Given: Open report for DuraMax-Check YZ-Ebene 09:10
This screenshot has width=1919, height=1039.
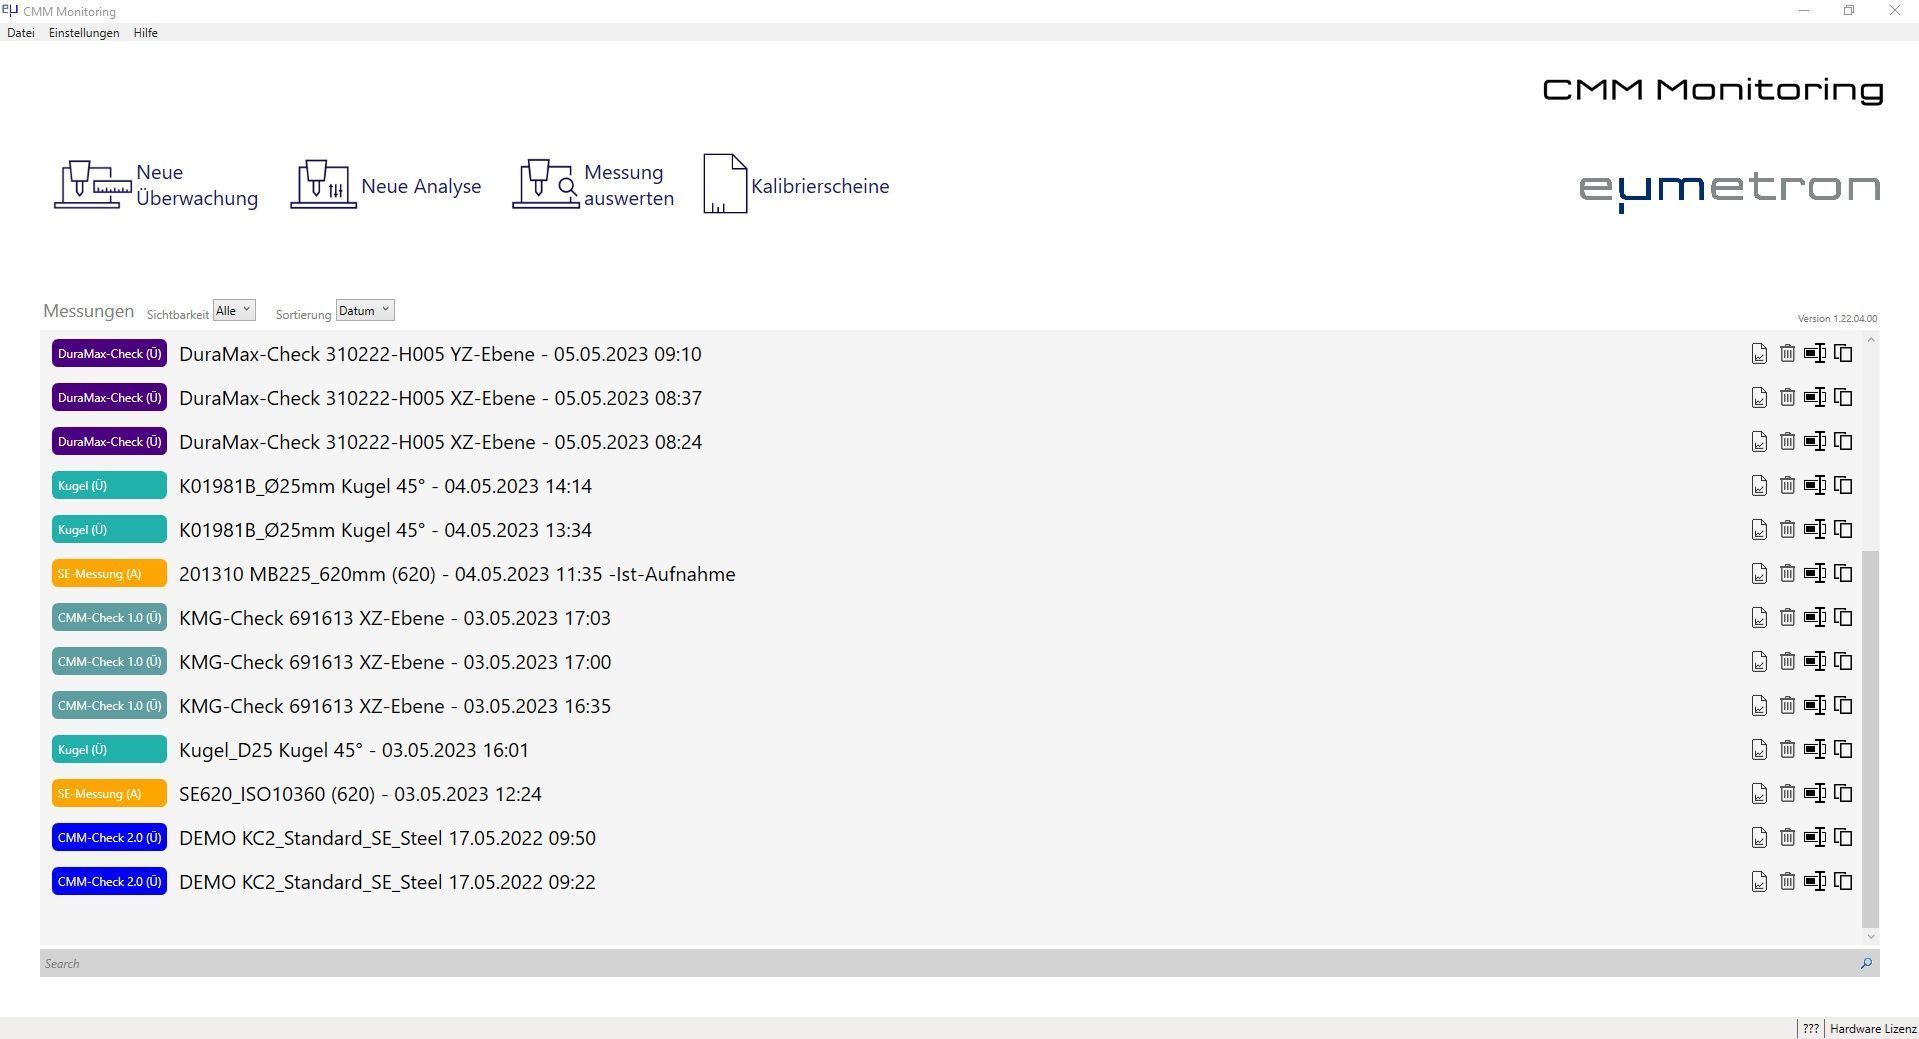Looking at the screenshot, I should coord(1759,354).
